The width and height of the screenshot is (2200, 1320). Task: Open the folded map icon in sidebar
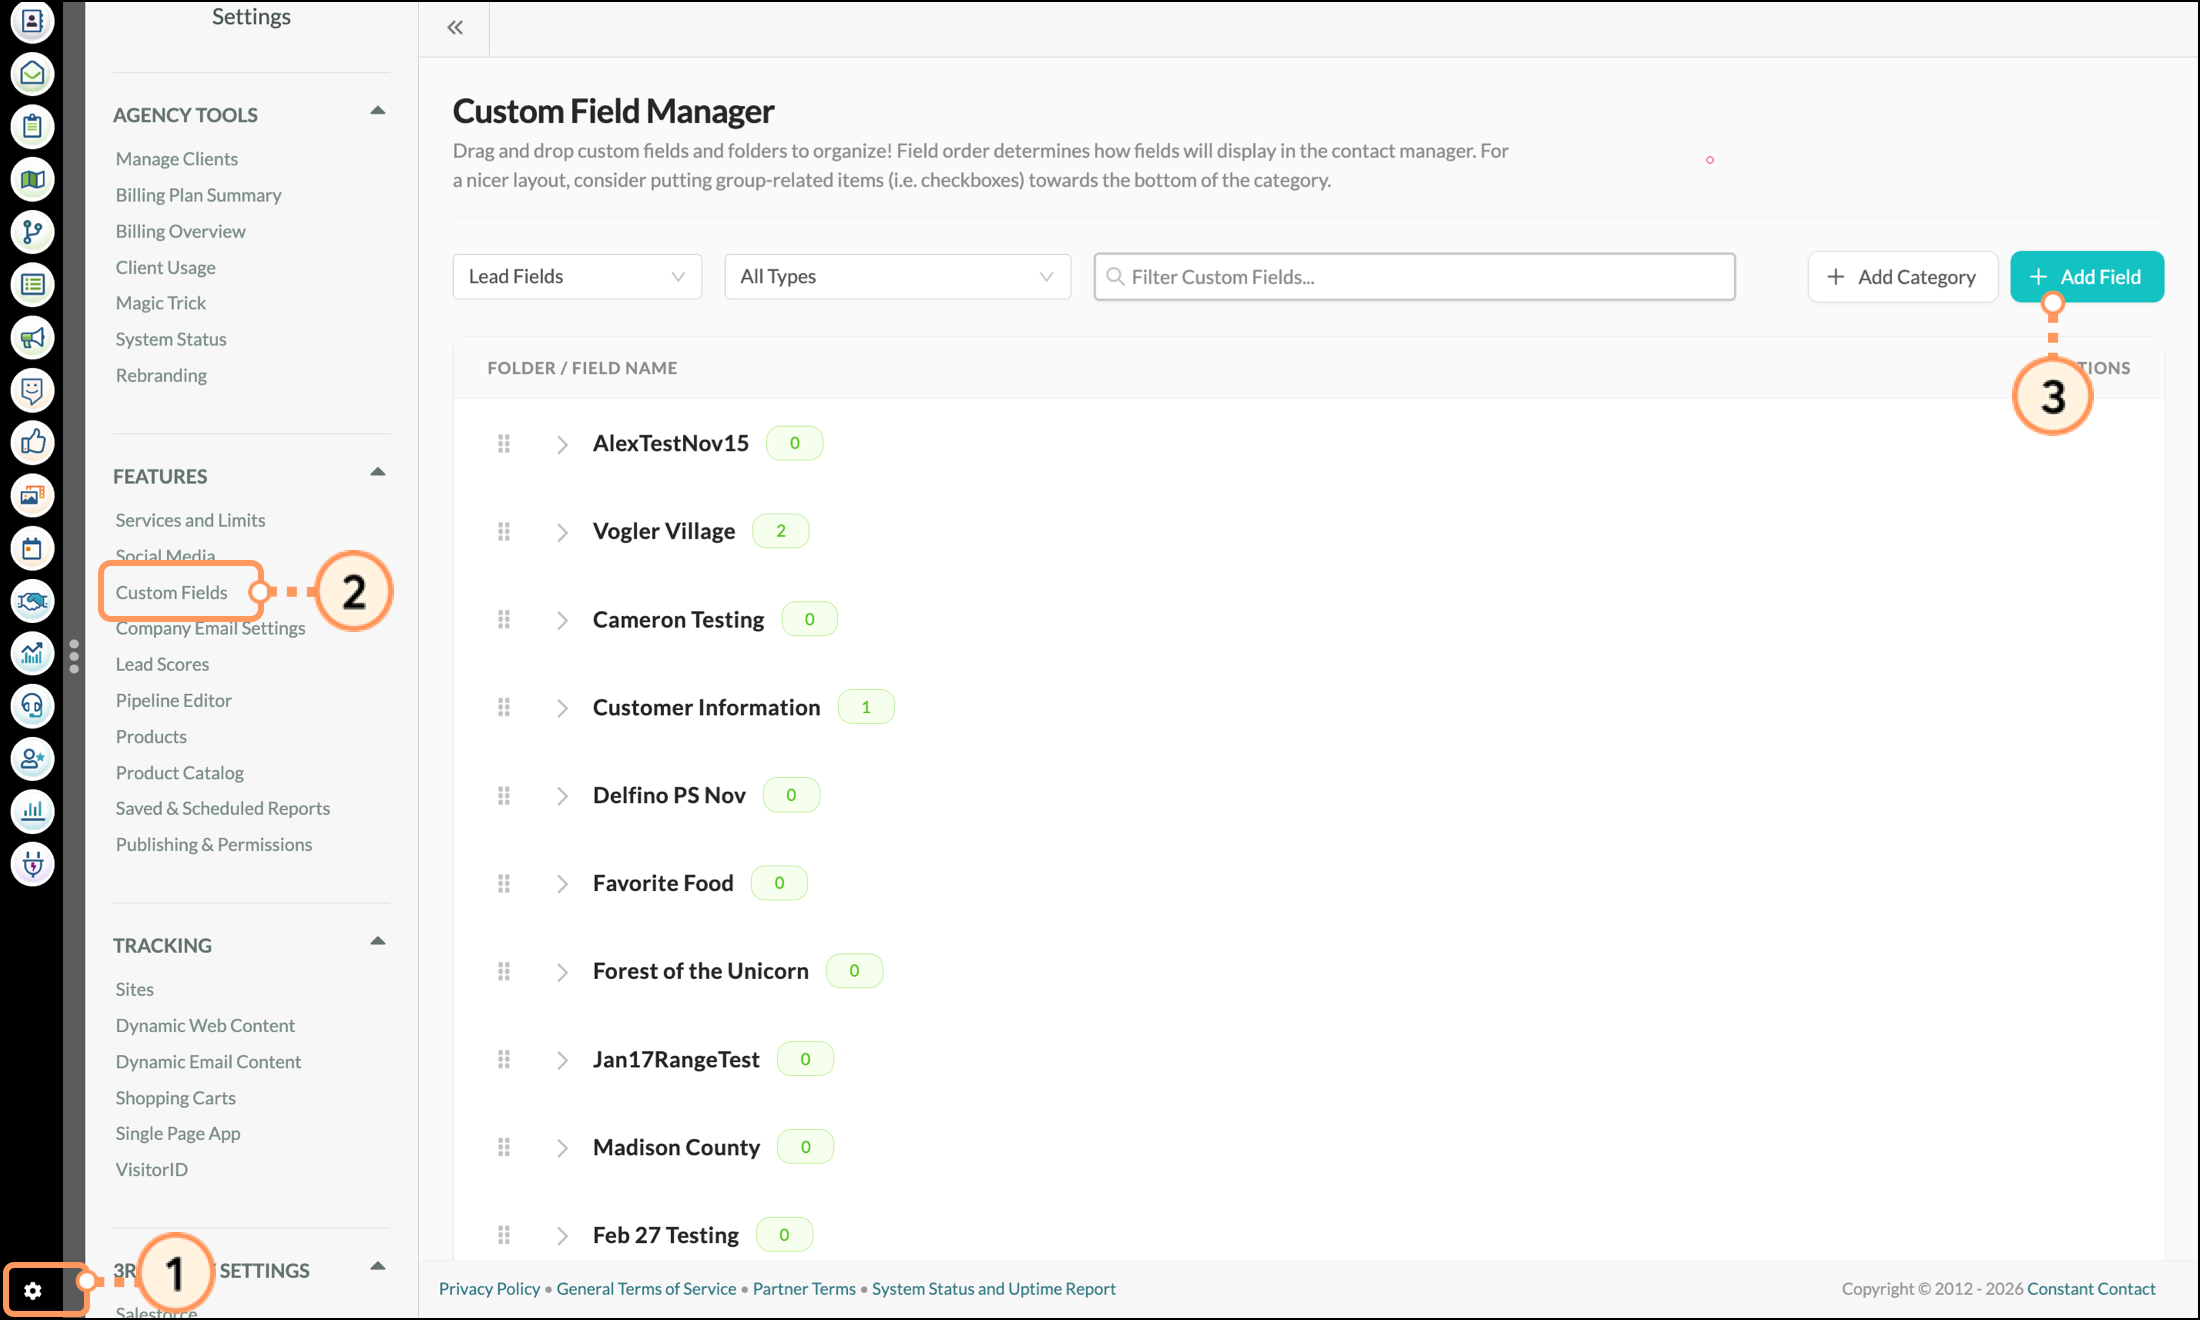pos(32,180)
